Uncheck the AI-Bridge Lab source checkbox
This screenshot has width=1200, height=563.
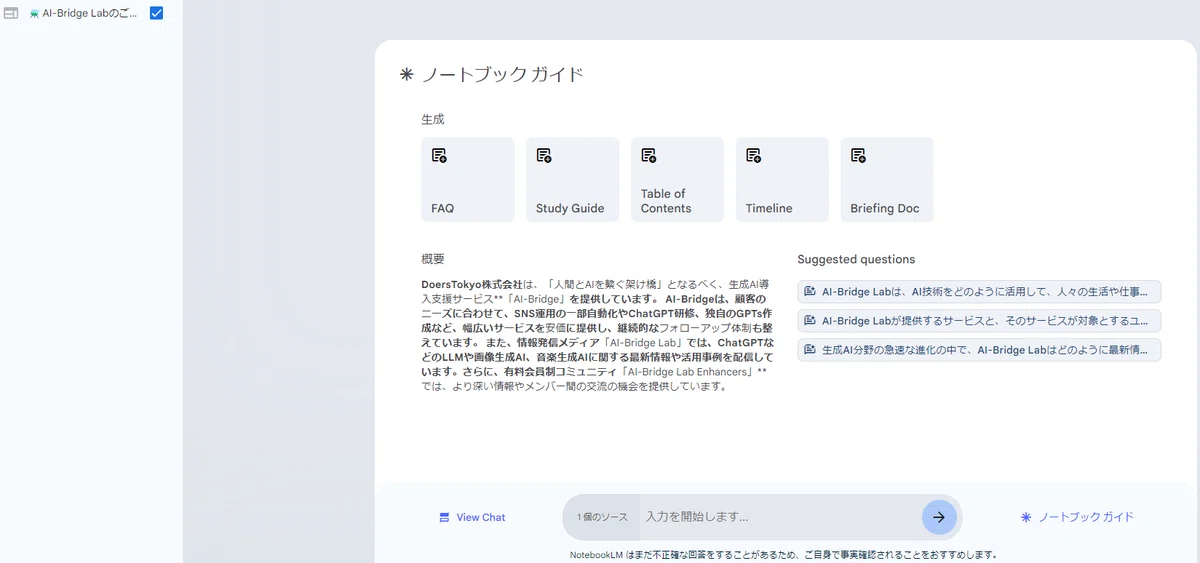coord(156,13)
